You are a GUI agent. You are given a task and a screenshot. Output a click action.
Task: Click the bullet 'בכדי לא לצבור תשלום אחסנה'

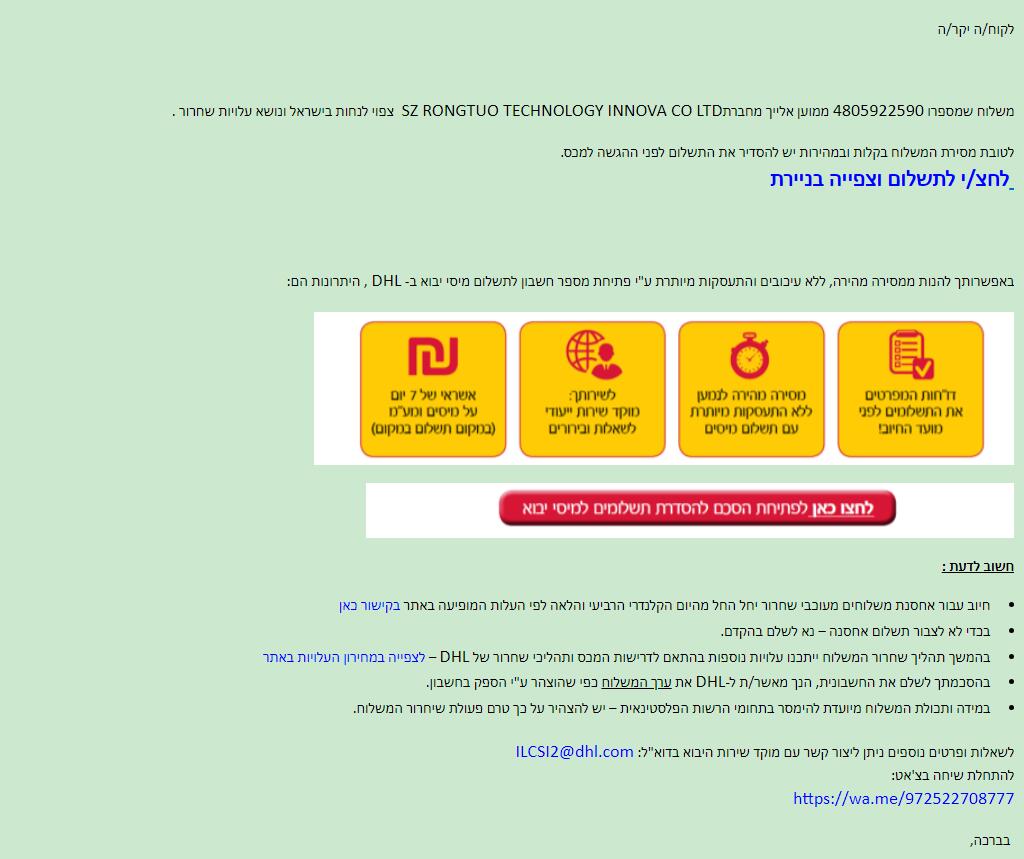pyautogui.click(x=856, y=631)
